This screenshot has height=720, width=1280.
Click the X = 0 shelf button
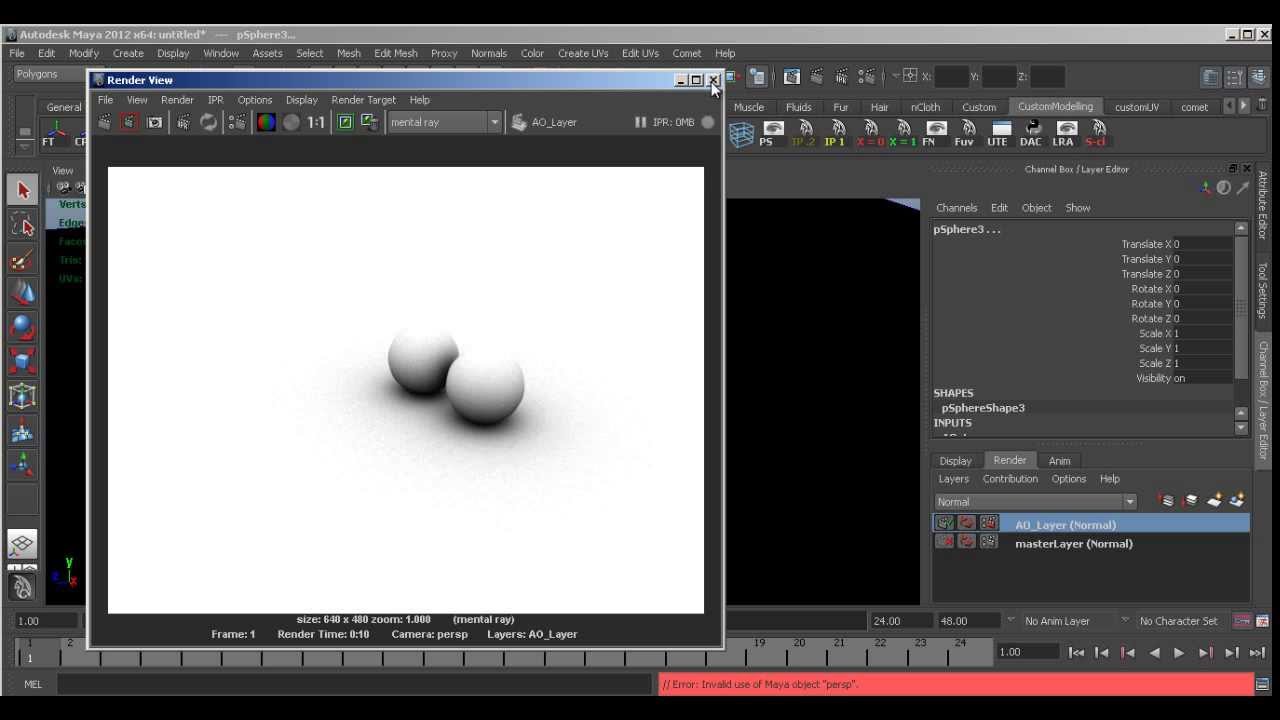870,133
